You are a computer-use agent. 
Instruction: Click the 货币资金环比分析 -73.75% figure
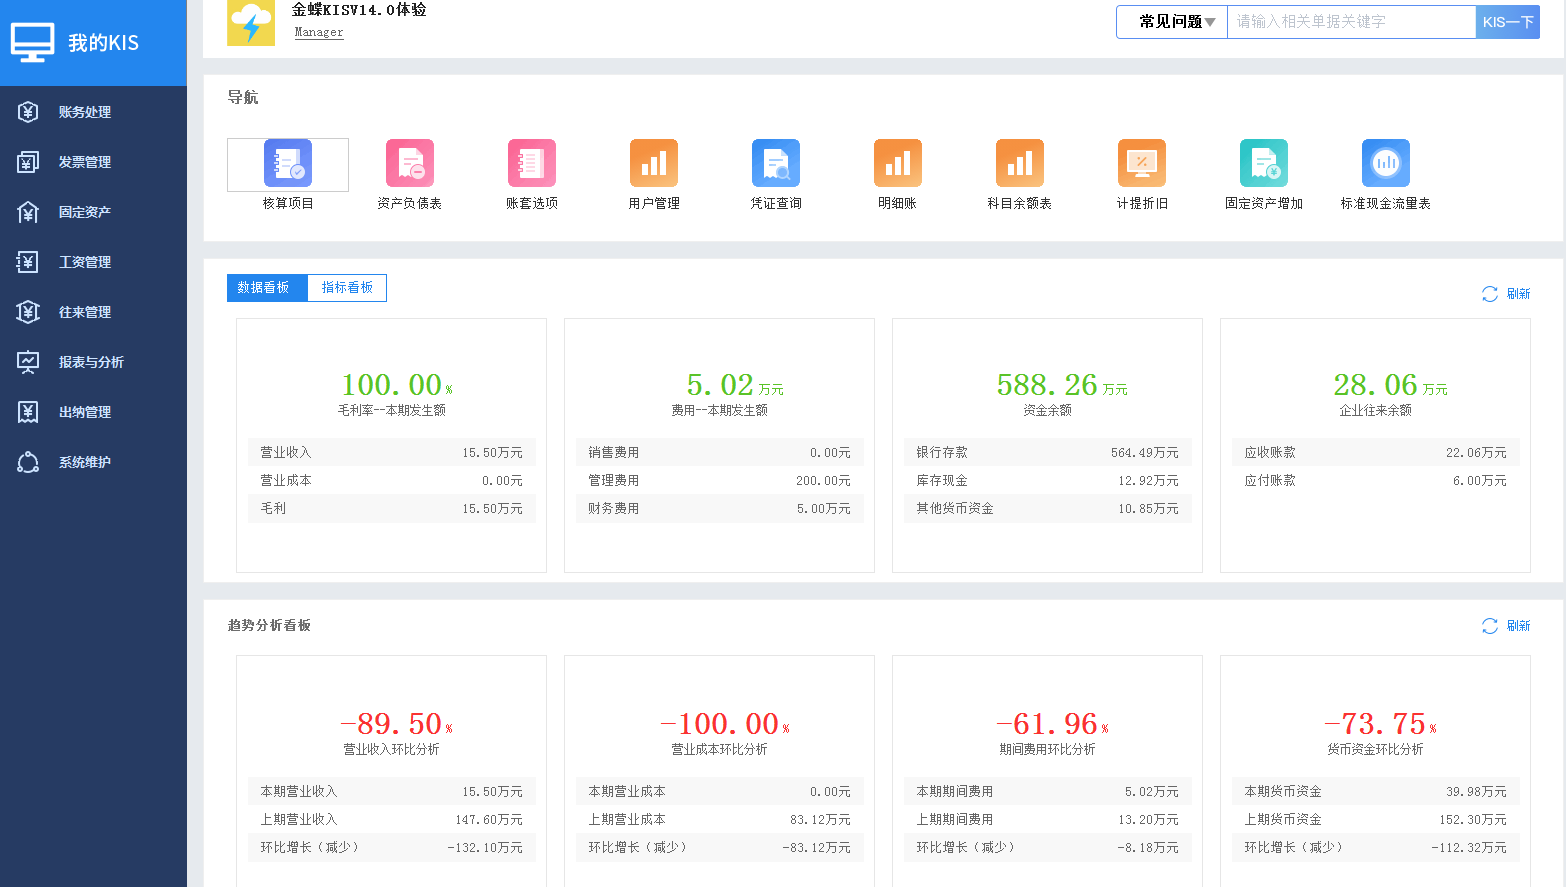click(1381, 724)
